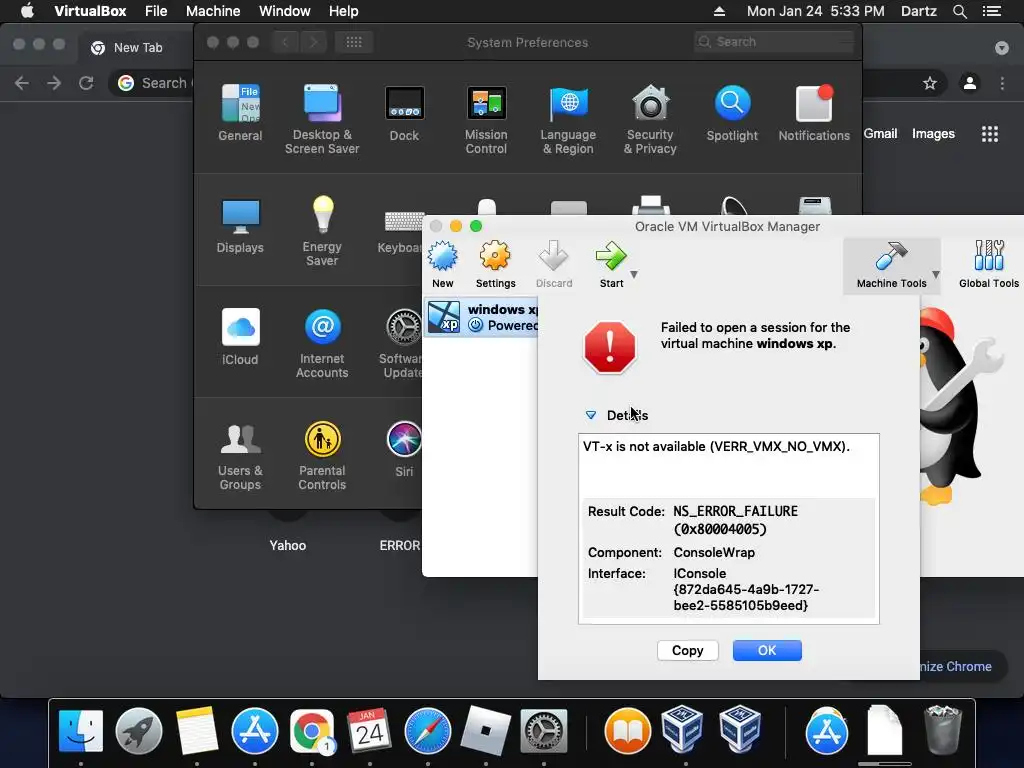This screenshot has height=768, width=1024.
Task: Open Energy Saver preferences
Action: click(322, 231)
